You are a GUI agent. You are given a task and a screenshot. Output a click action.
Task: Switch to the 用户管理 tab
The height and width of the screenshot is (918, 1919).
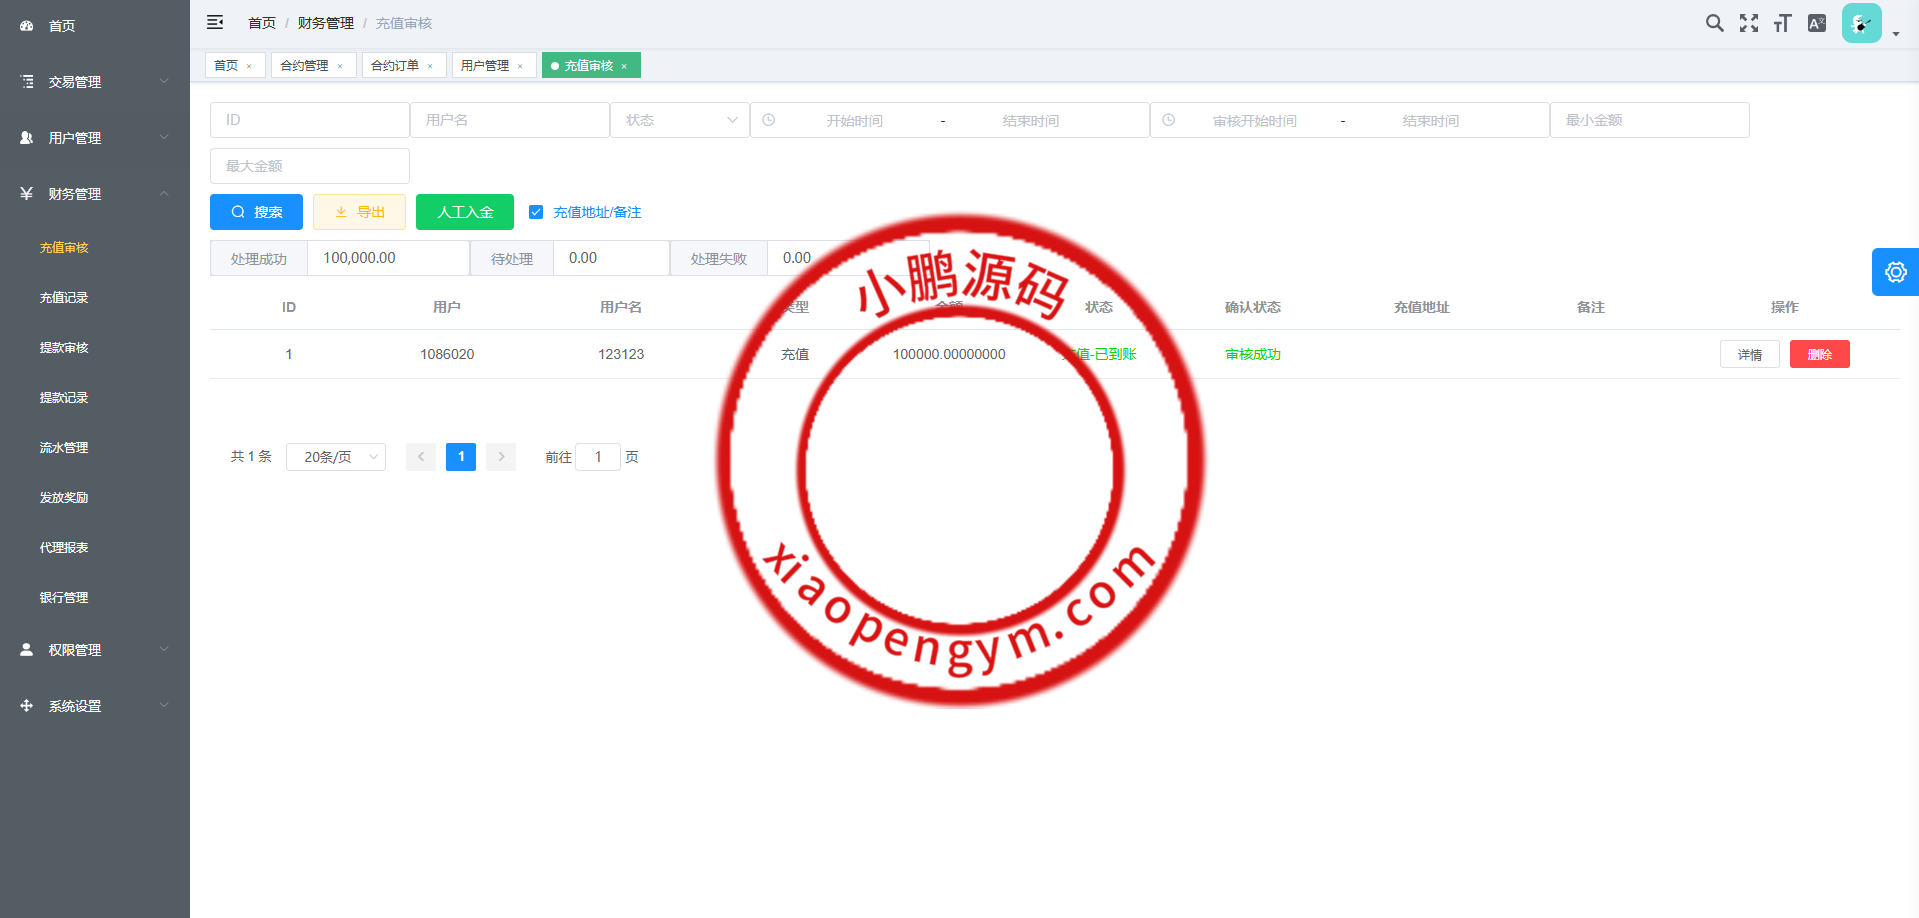pyautogui.click(x=485, y=66)
